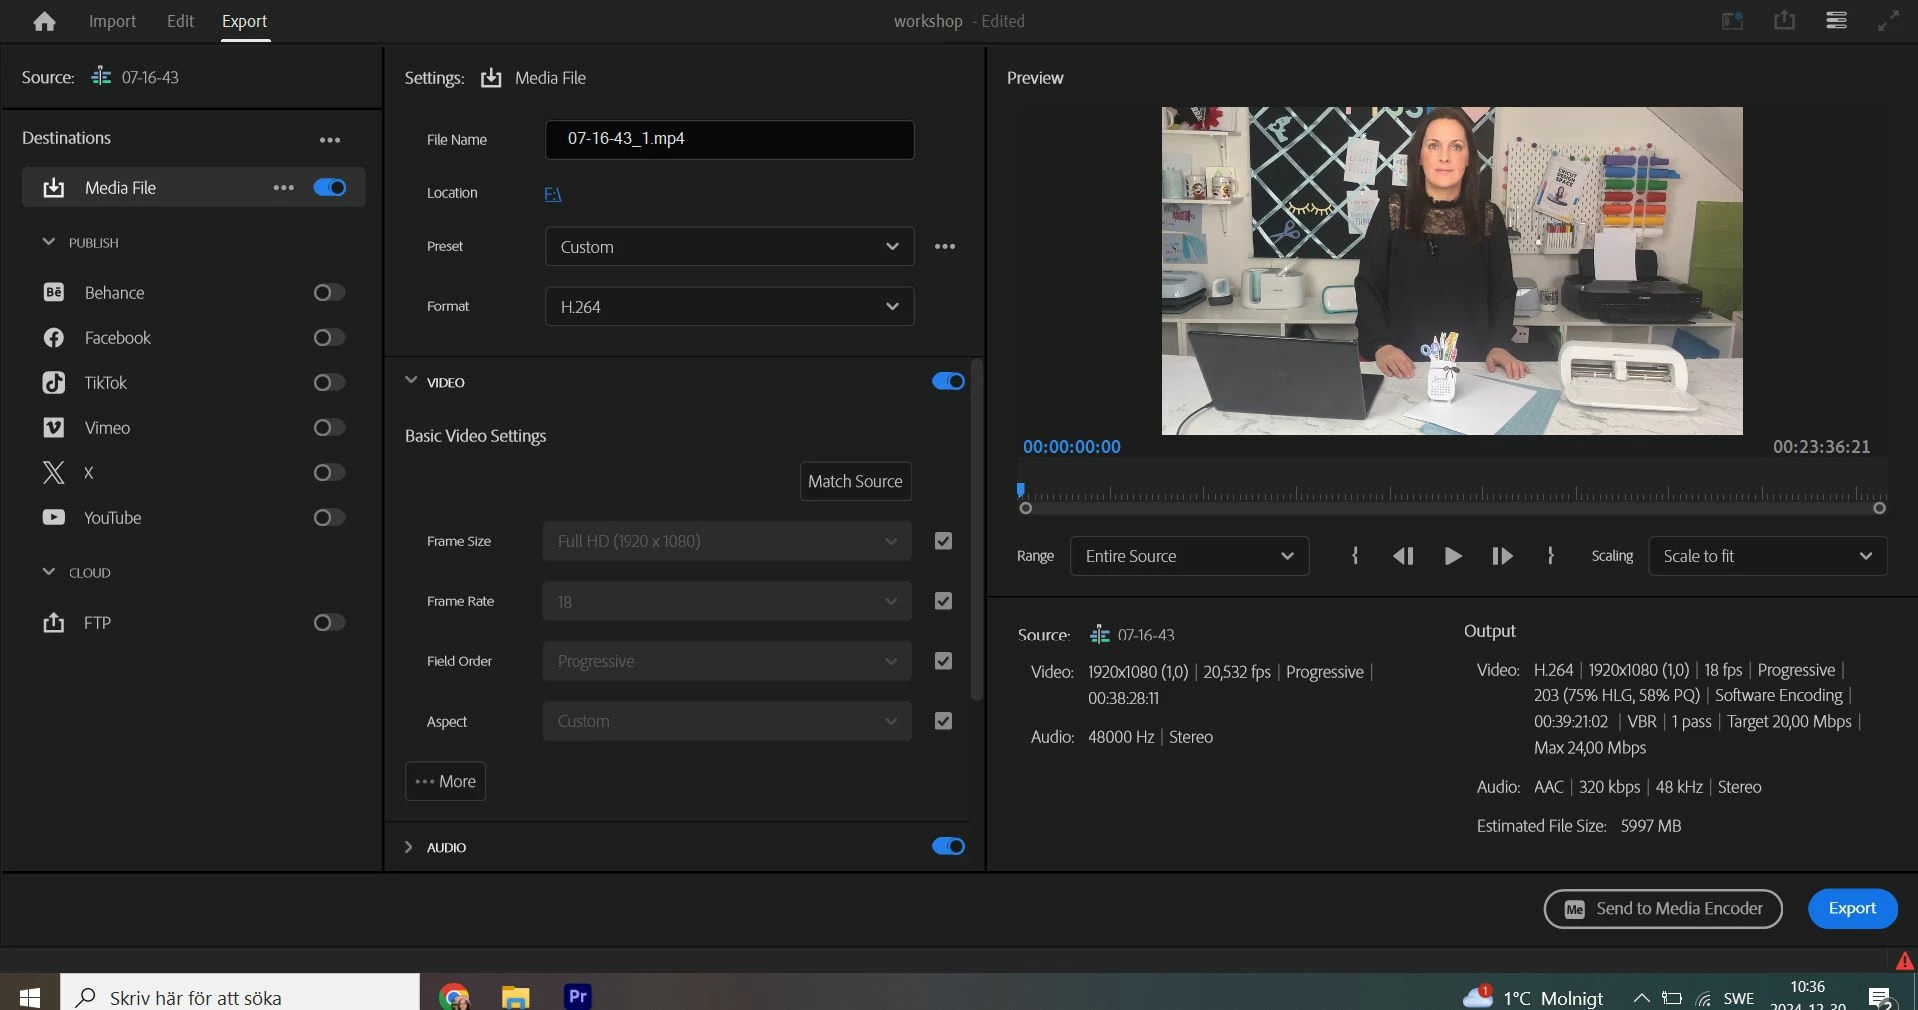Click Send to Media Encoder
This screenshot has height=1010, width=1918.
pyautogui.click(x=1663, y=909)
